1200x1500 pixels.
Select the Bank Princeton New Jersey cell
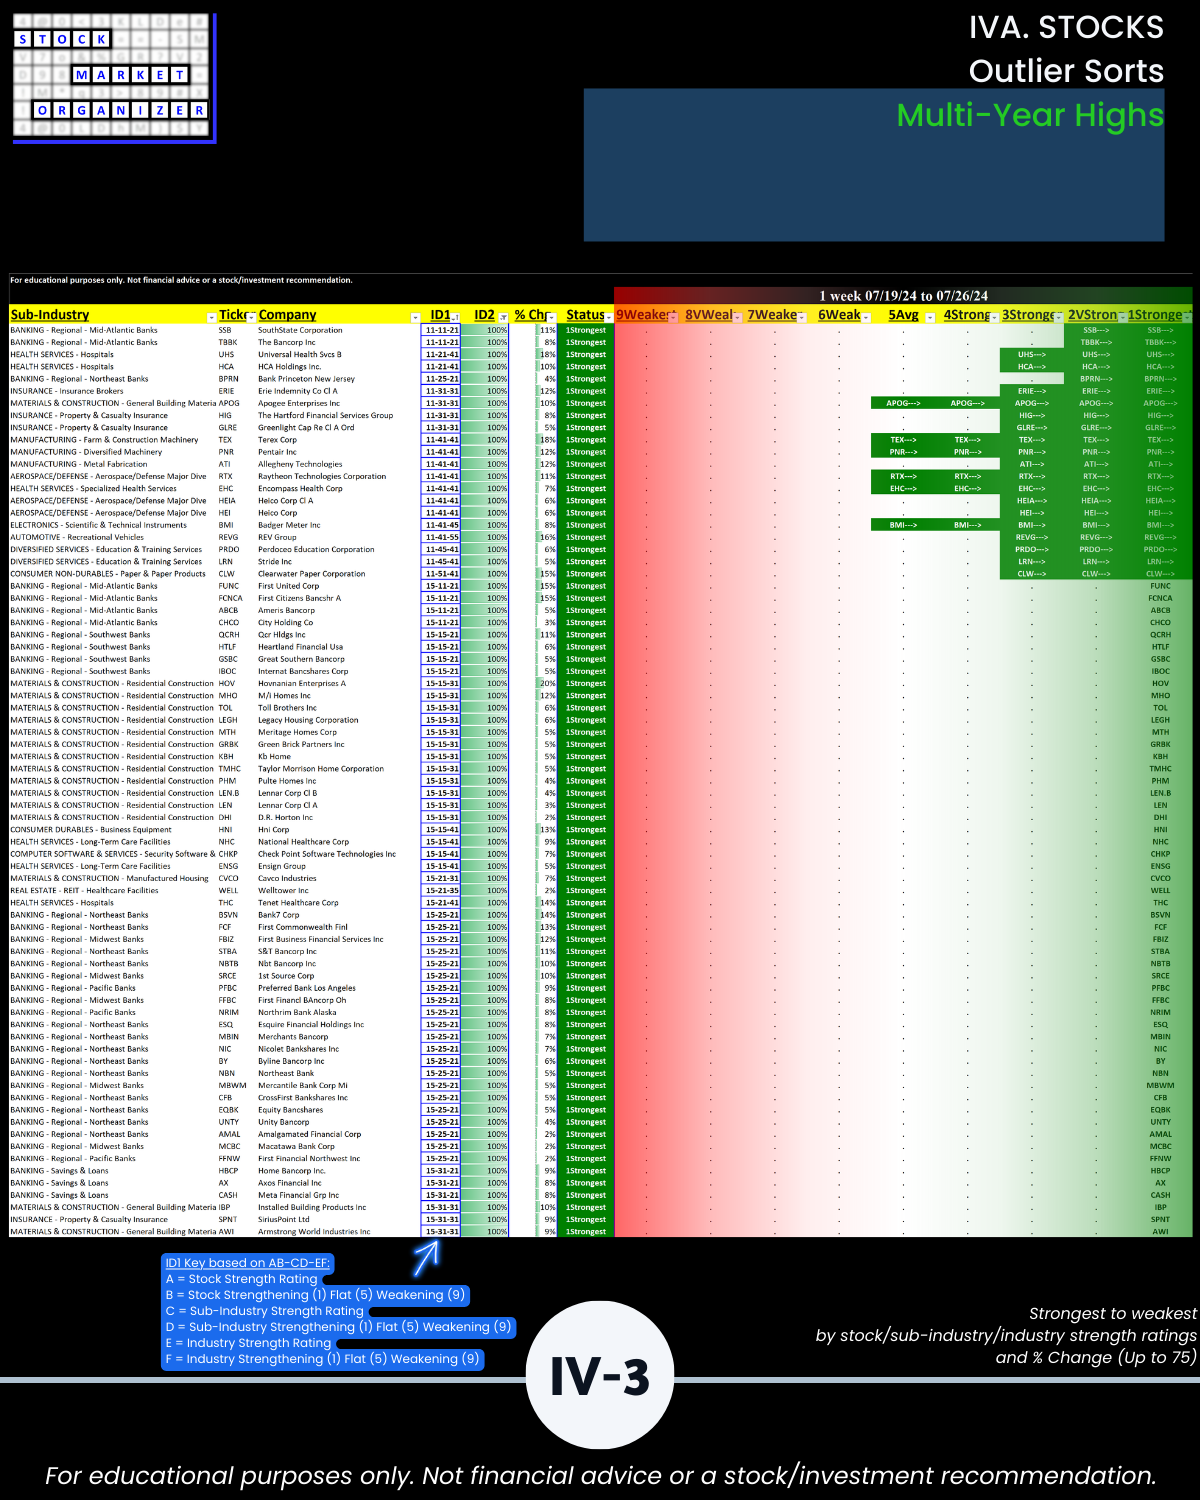pos(338,379)
